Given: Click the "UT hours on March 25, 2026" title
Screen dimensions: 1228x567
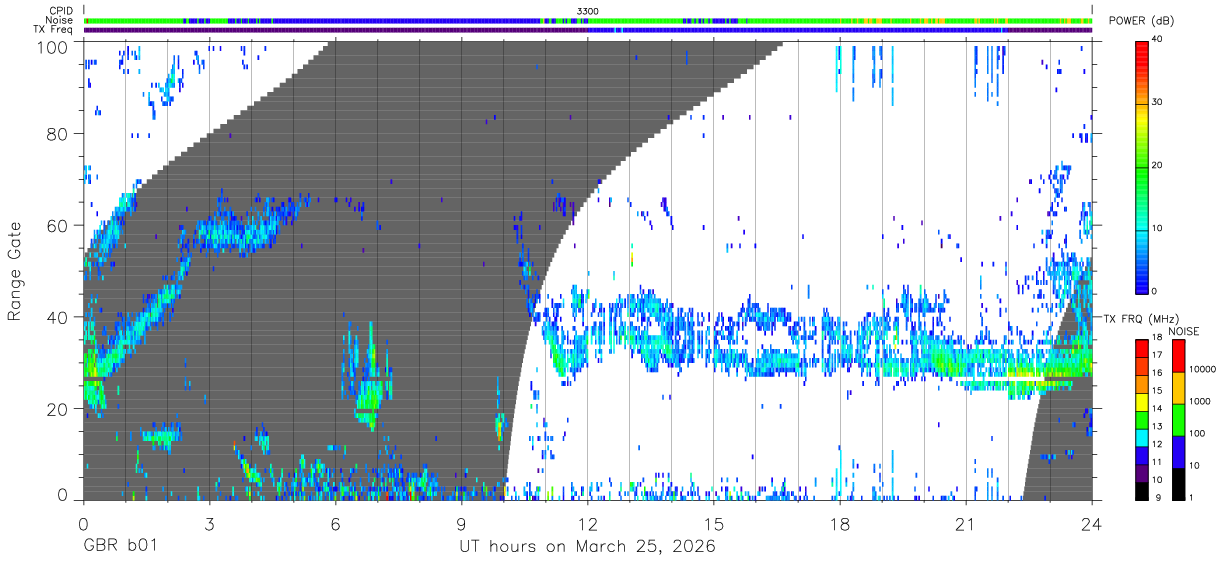Looking at the screenshot, I should coord(586,547).
